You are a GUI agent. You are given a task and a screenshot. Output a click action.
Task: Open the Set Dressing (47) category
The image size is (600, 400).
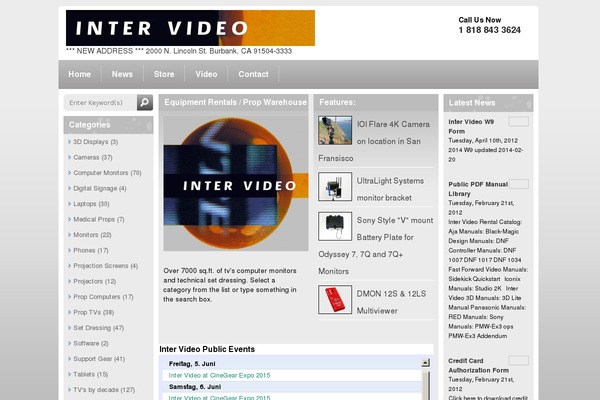(98, 328)
